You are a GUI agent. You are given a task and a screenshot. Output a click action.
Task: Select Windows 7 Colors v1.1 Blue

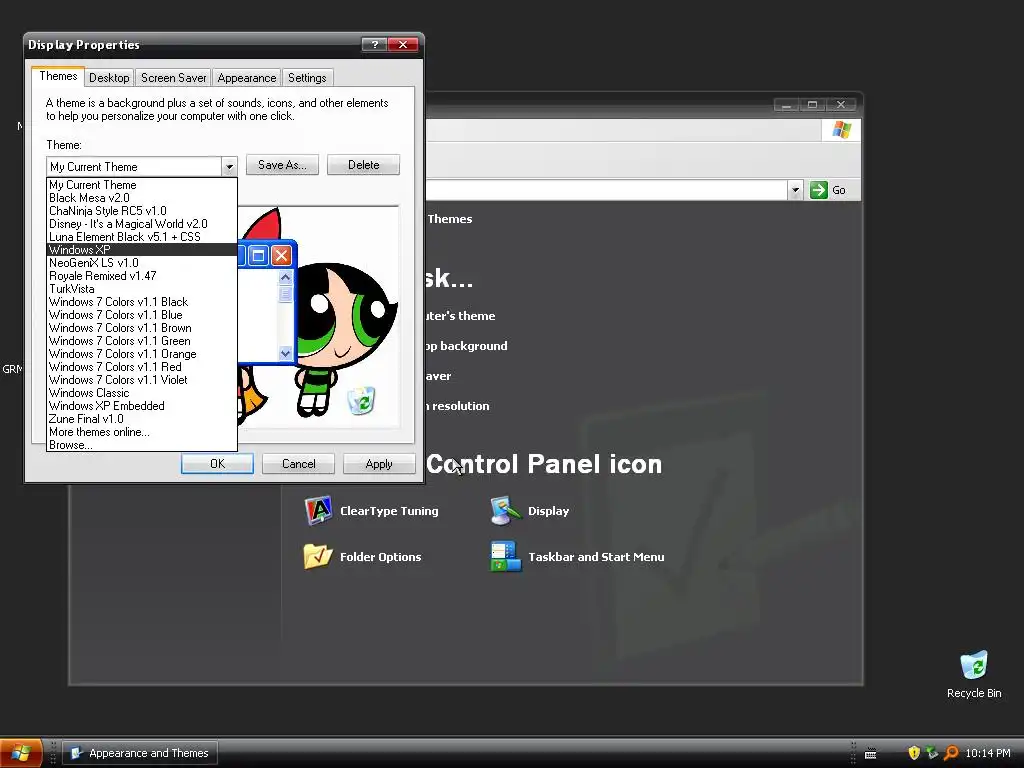(x=142, y=315)
